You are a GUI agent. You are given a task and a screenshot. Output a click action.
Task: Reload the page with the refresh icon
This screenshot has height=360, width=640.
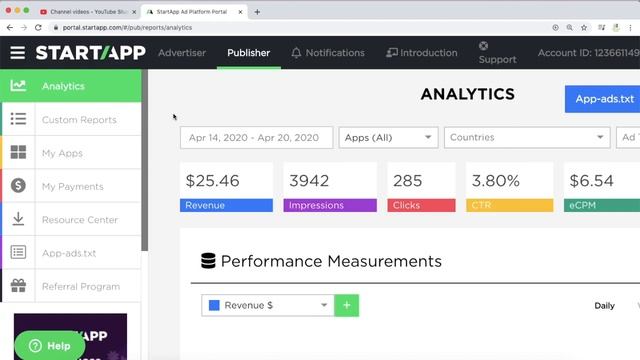pos(38,27)
